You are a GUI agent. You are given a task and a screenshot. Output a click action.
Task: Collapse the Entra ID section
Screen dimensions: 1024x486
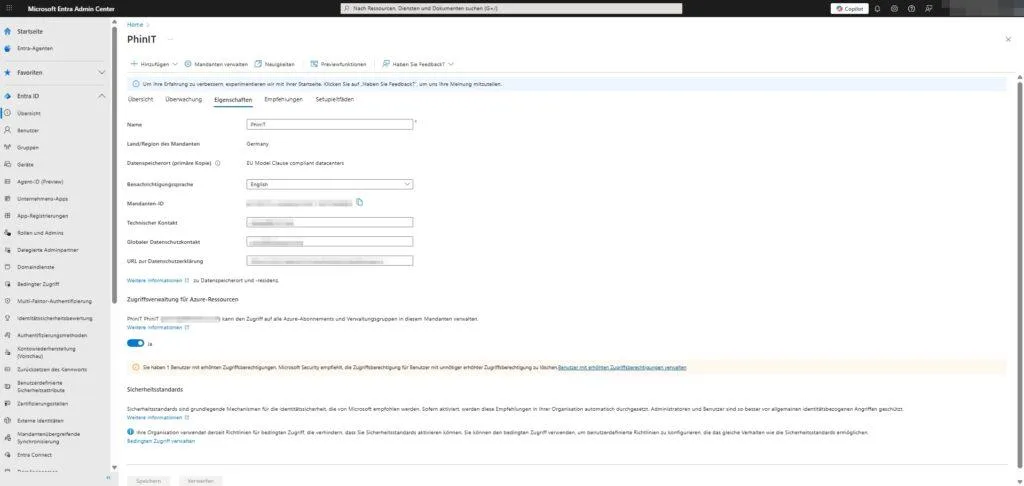point(101,96)
